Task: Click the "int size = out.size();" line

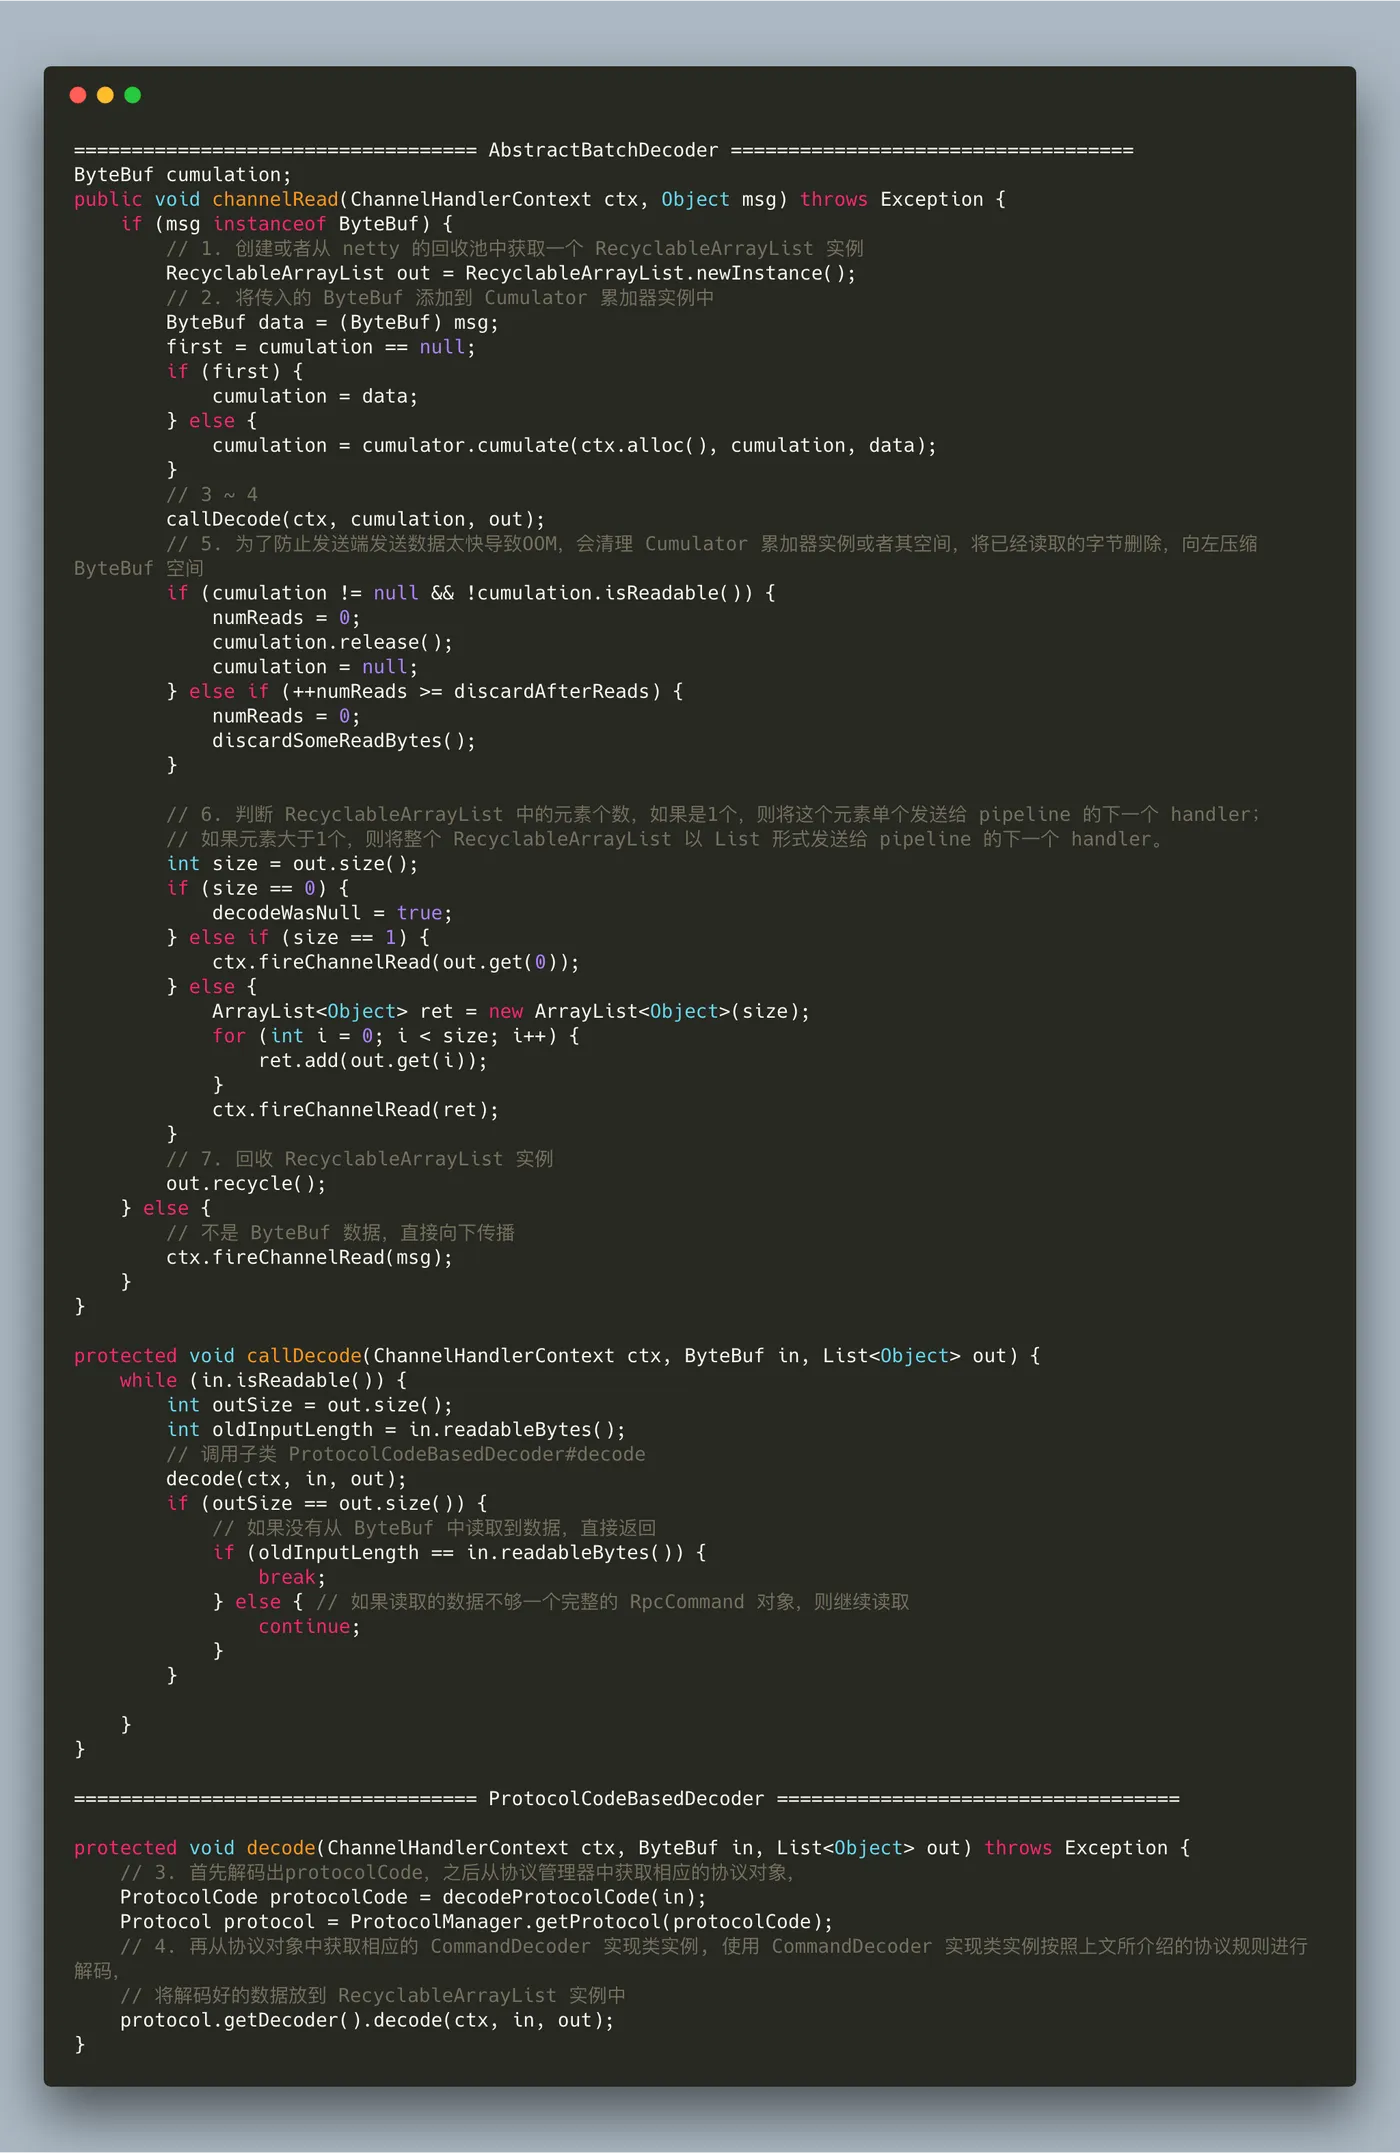Action: tap(292, 863)
